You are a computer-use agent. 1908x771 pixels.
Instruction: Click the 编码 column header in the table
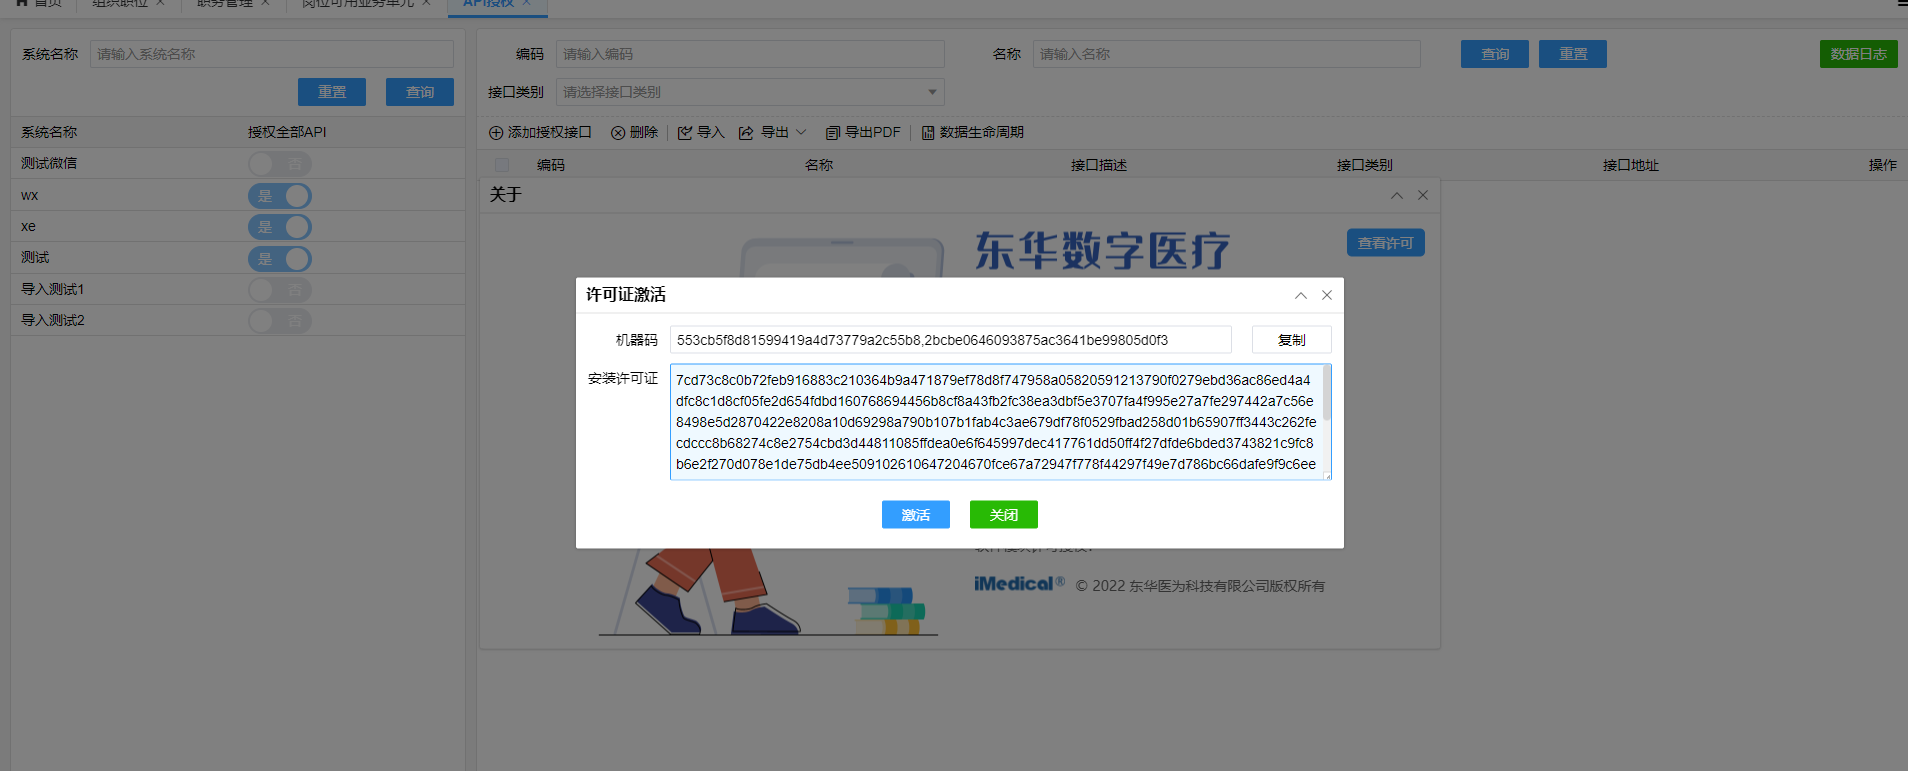[x=551, y=165]
